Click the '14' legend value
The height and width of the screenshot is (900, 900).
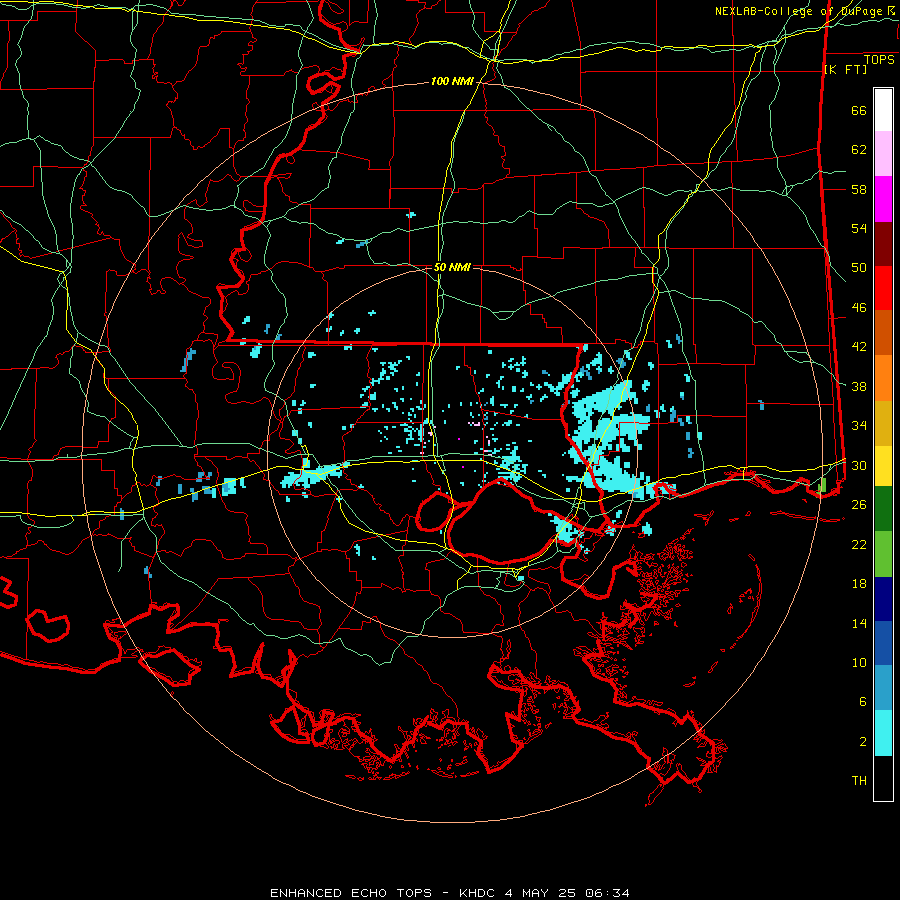(x=859, y=623)
